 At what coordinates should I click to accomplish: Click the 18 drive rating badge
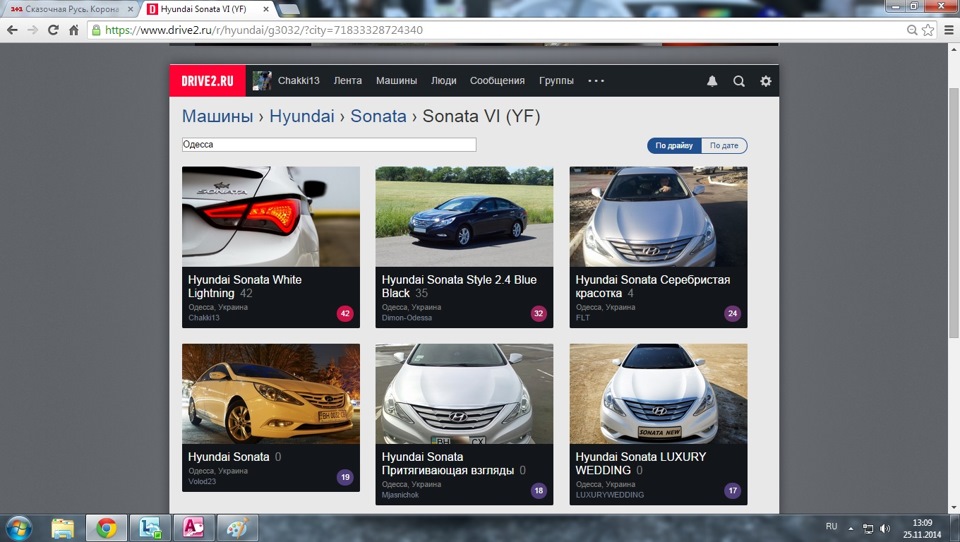pyautogui.click(x=539, y=491)
